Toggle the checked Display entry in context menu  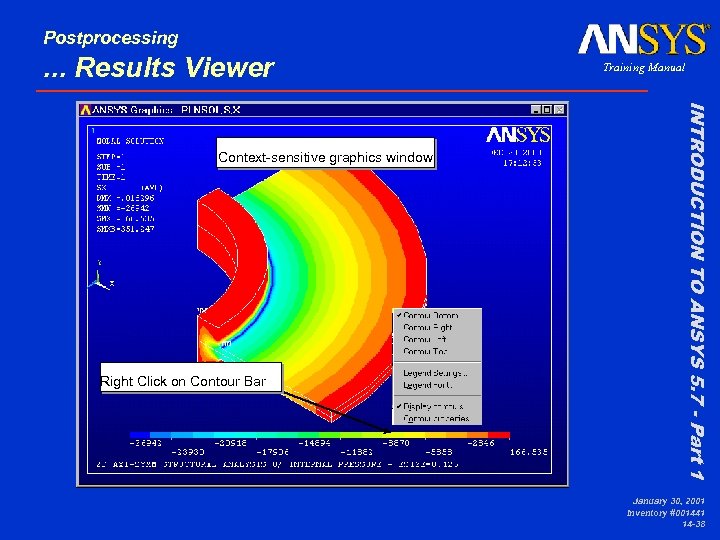click(x=437, y=406)
